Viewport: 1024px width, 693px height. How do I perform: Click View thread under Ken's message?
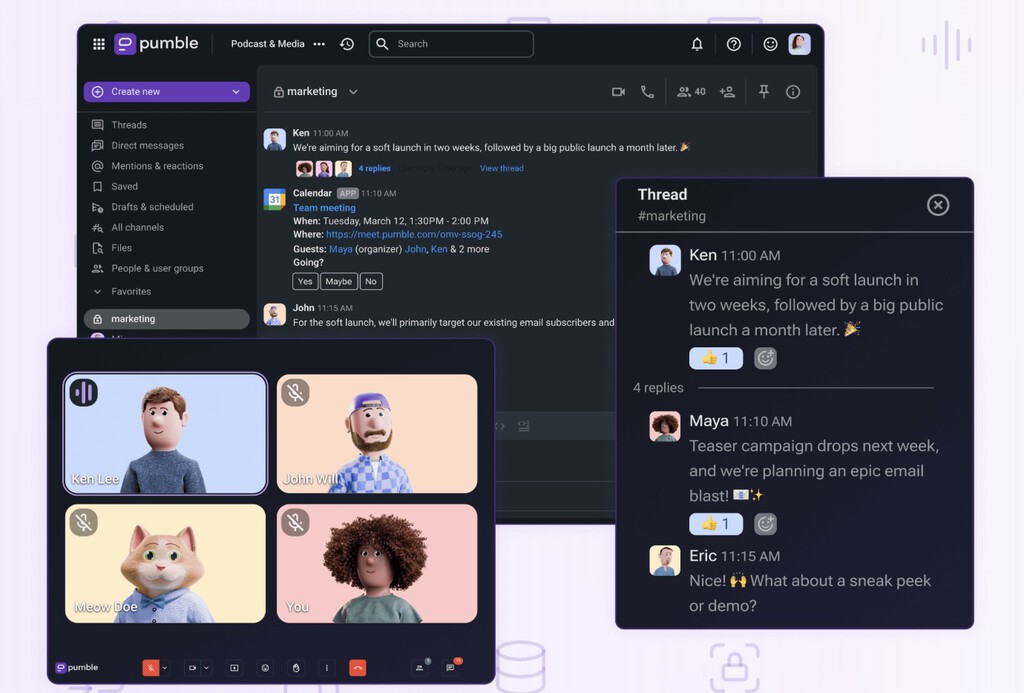[502, 169]
